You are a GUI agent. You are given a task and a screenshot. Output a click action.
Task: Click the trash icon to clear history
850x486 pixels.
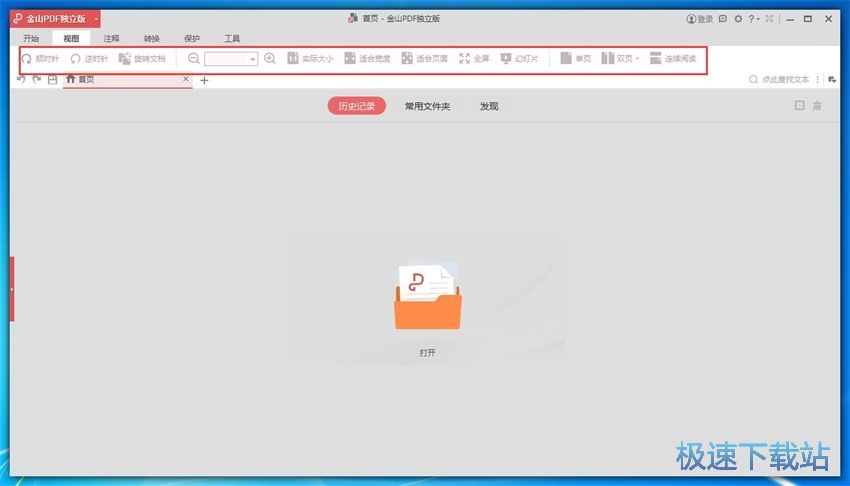(817, 106)
